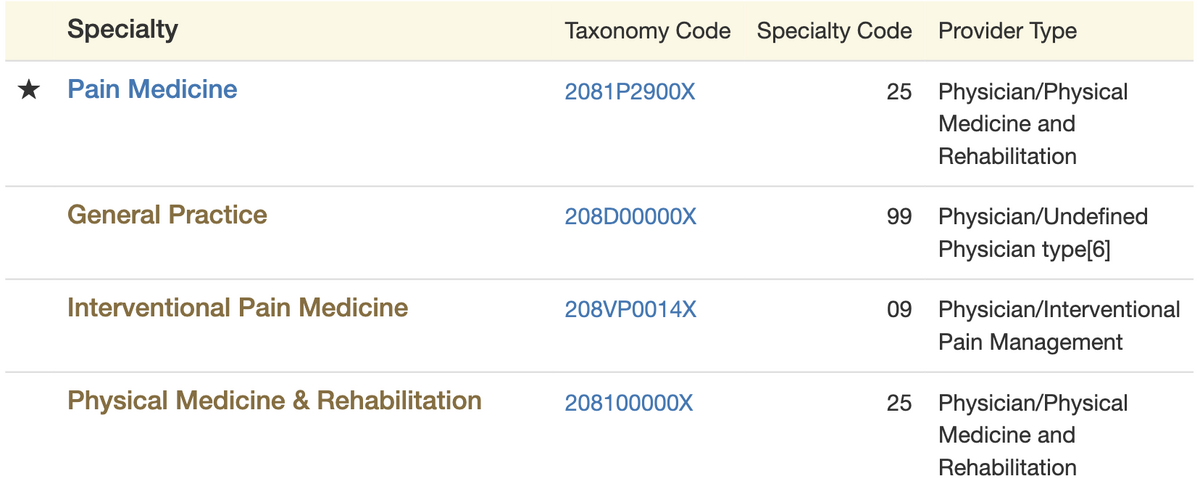
Task: Select specialty code 09 cell
Action: [899, 310]
